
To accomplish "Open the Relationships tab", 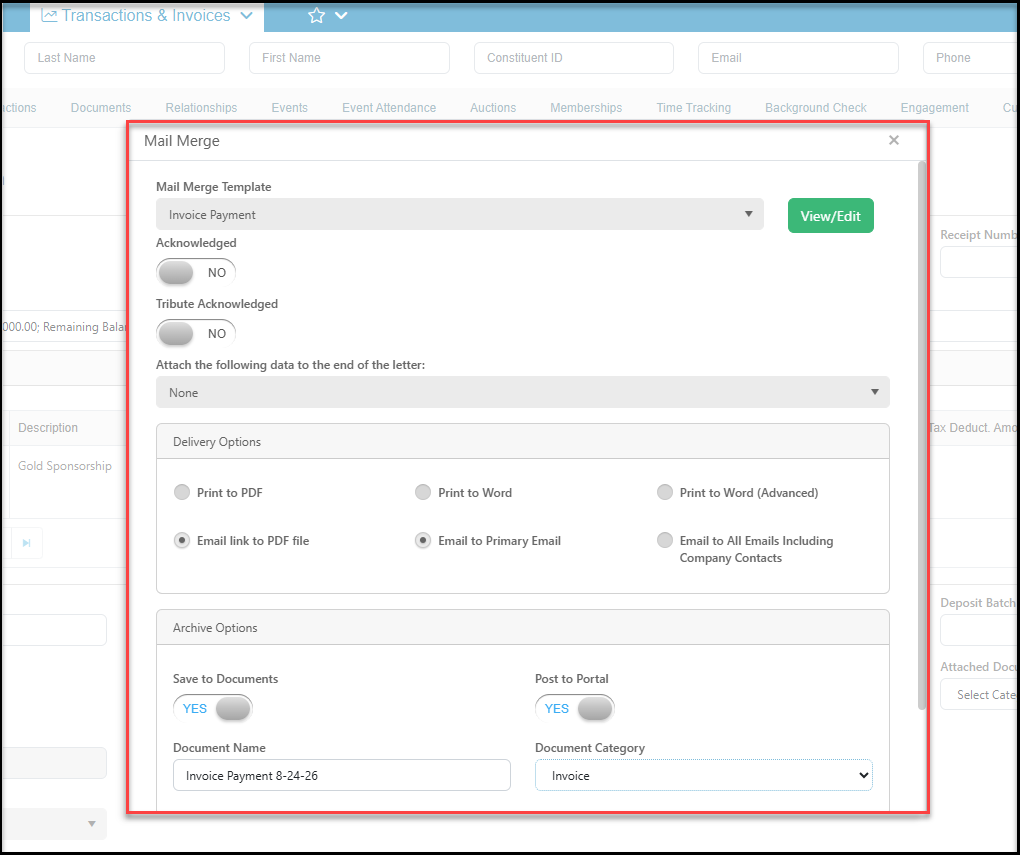I will [201, 108].
